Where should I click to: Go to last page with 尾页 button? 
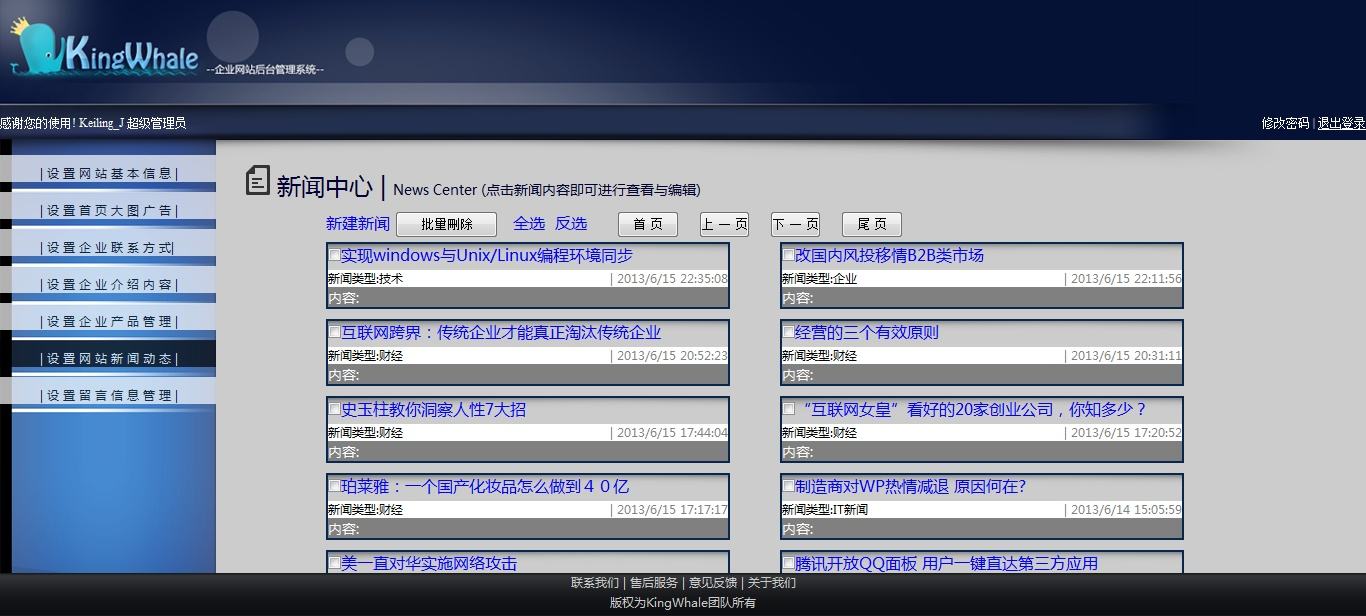(871, 224)
